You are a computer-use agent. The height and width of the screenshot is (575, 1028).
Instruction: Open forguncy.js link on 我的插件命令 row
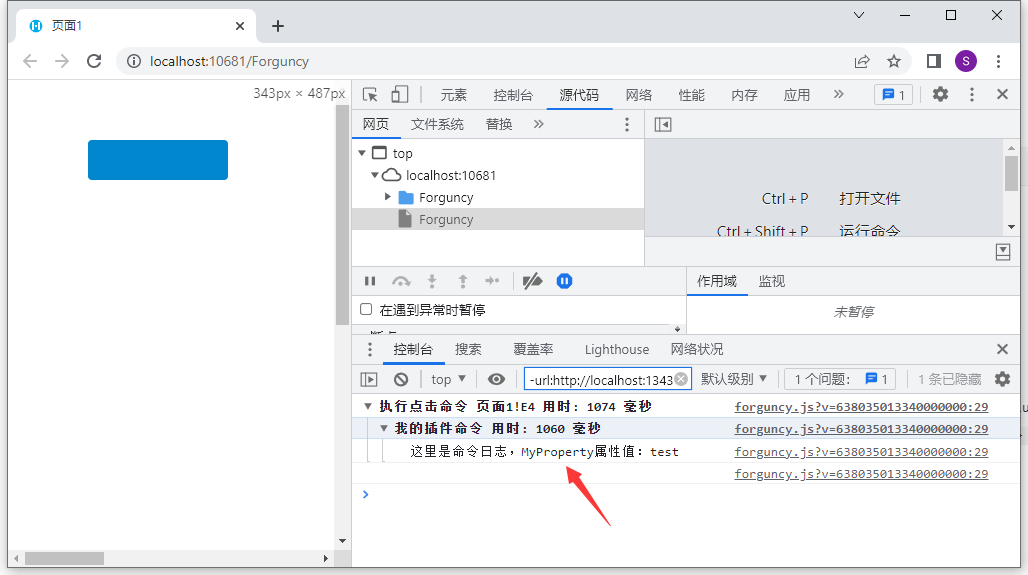pos(861,429)
